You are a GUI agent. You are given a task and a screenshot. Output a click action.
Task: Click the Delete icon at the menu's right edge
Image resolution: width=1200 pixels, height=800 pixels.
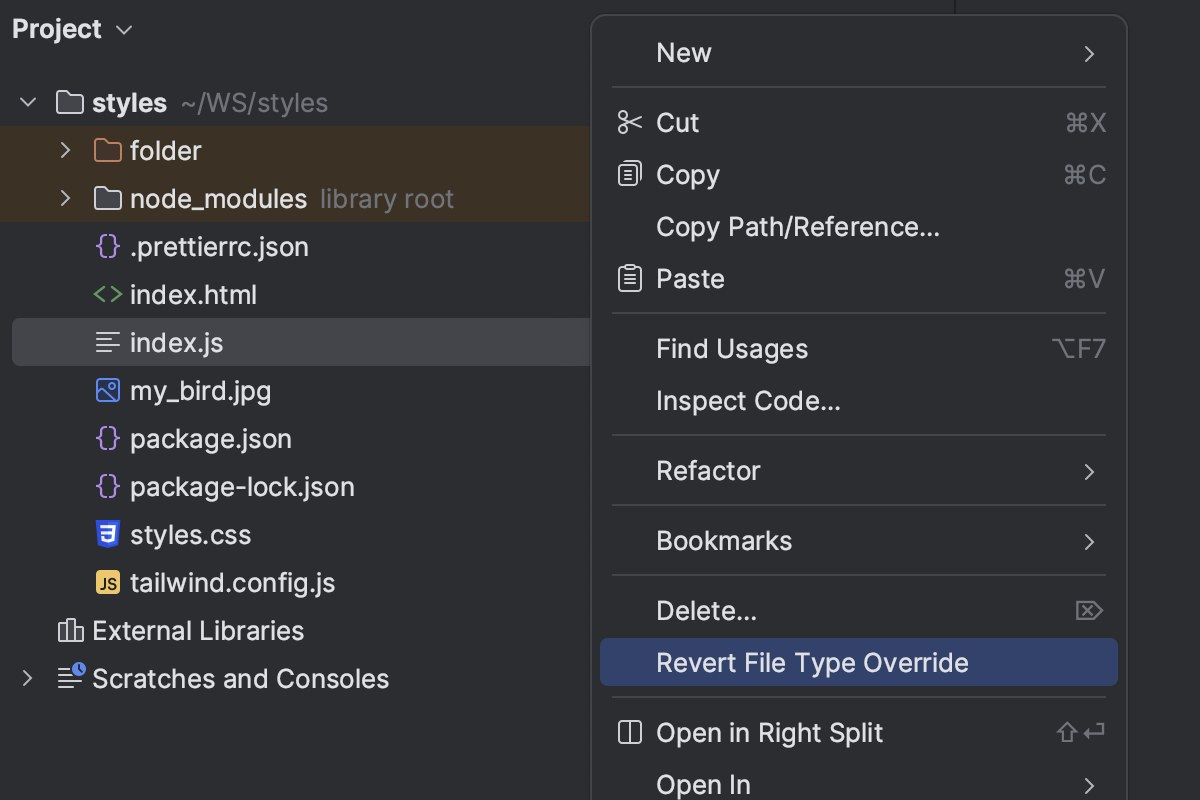pyautogui.click(x=1088, y=610)
